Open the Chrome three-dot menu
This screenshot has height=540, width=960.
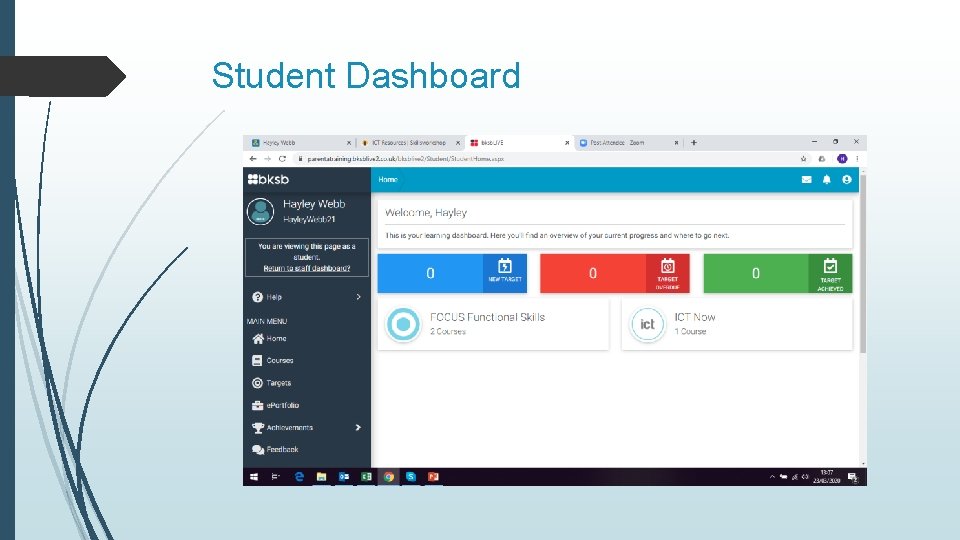point(857,159)
